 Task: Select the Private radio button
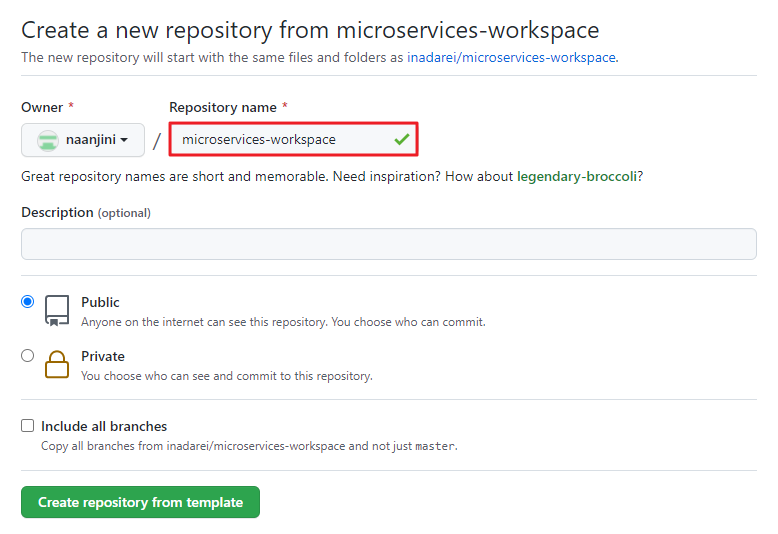pos(28,355)
